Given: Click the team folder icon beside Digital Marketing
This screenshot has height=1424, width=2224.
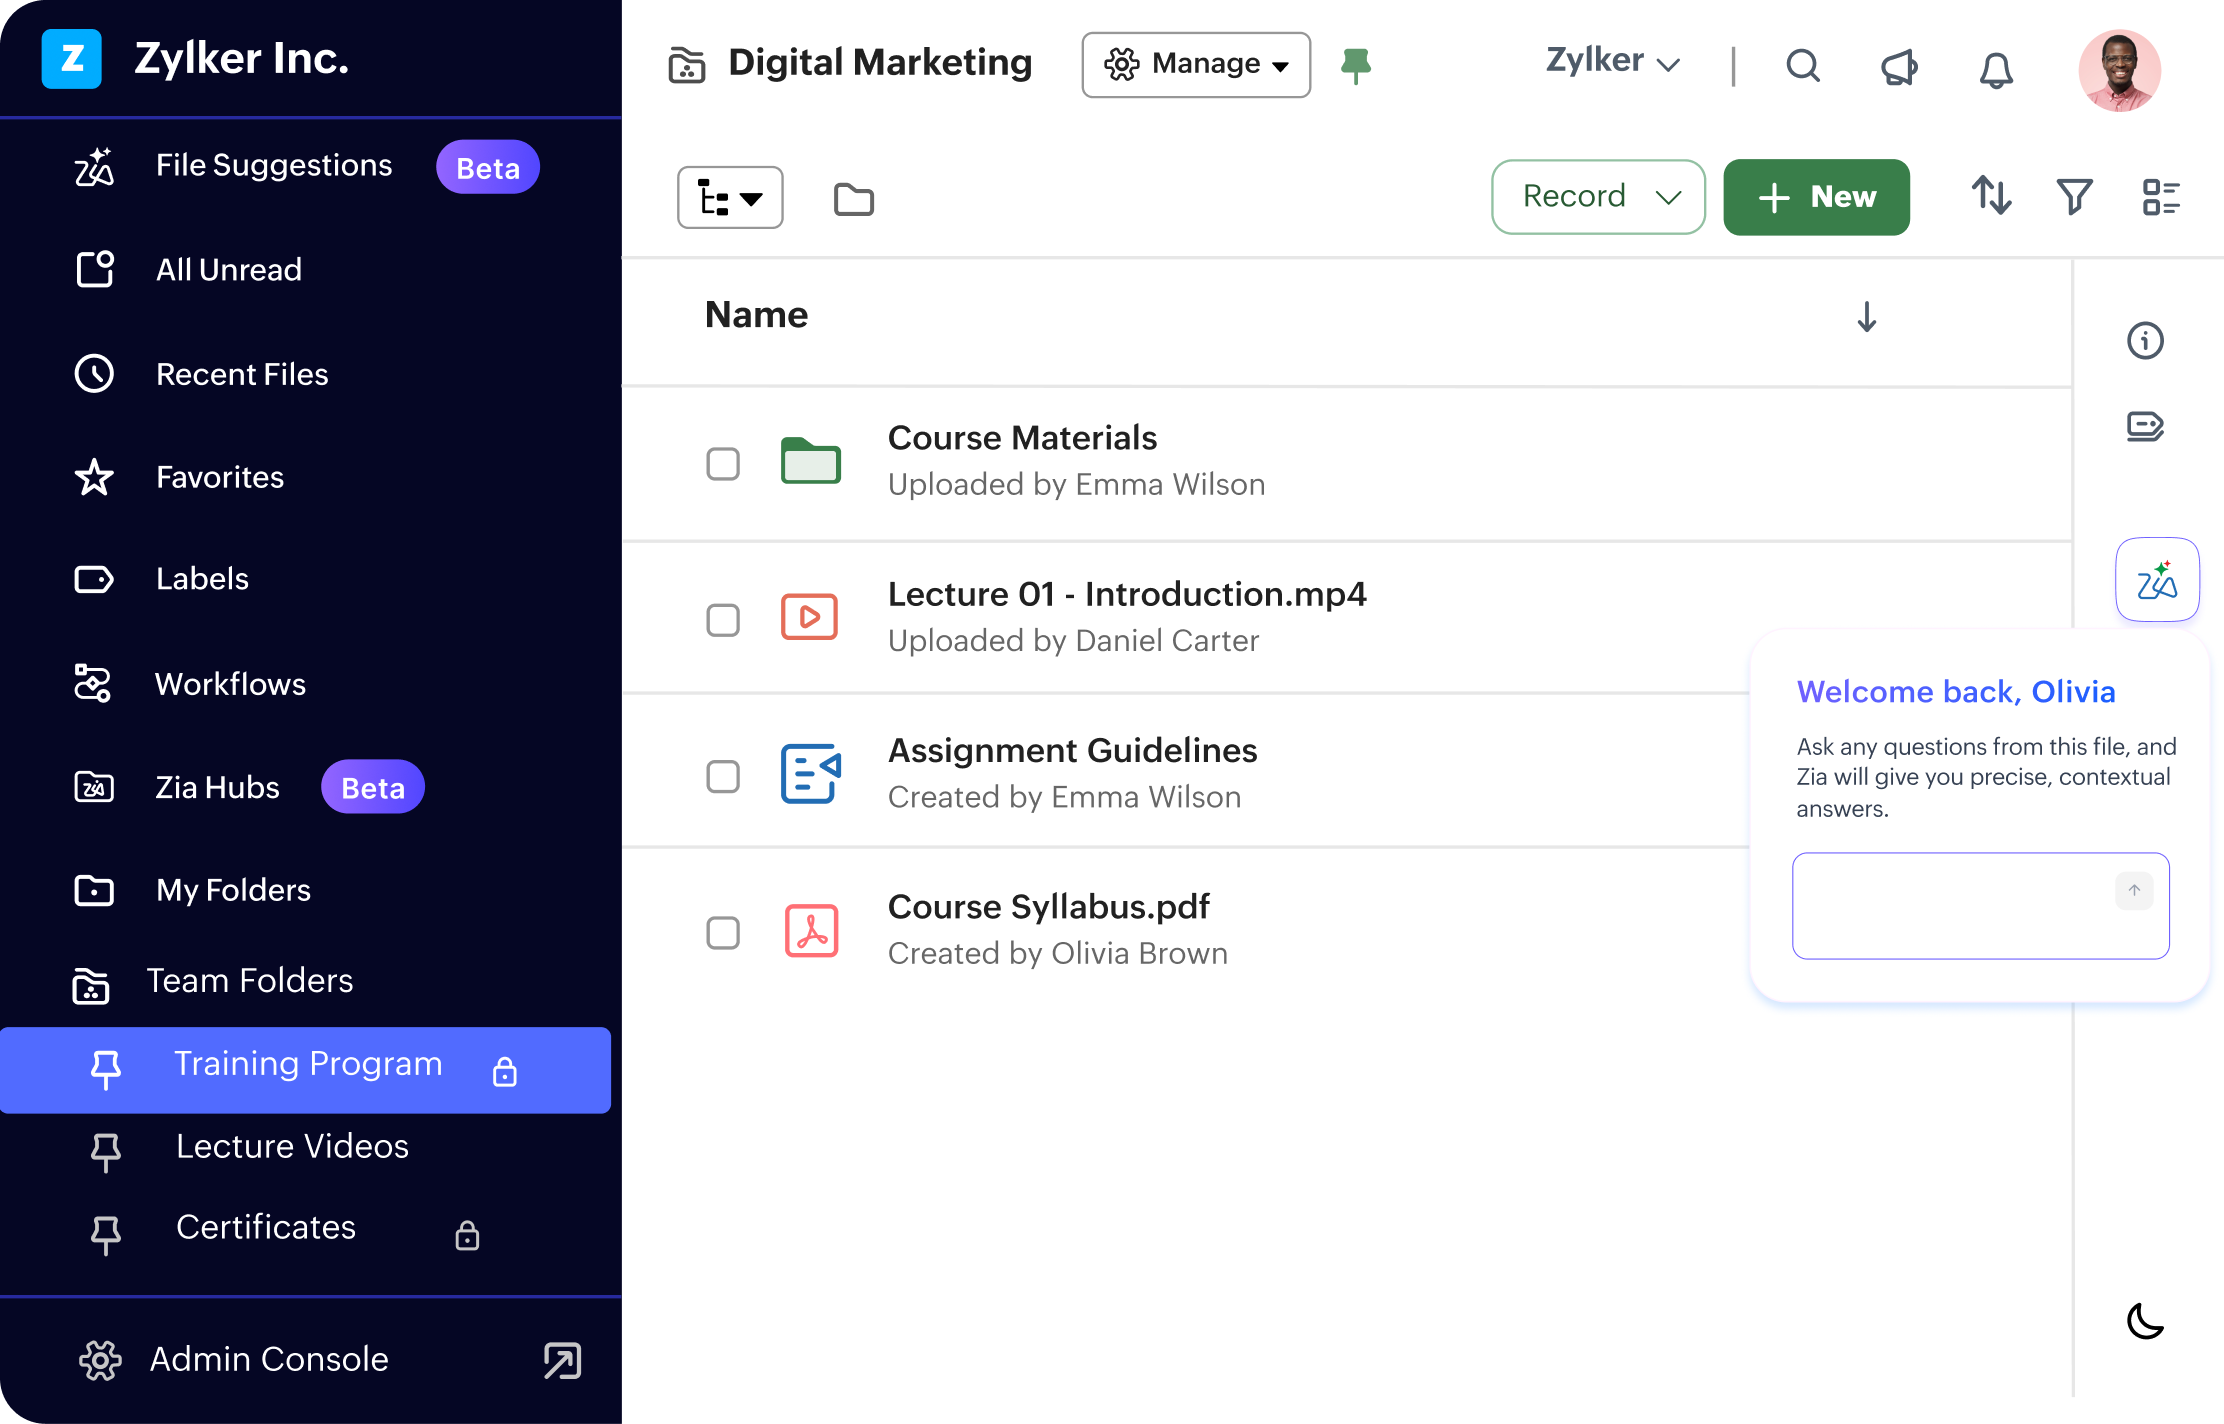Looking at the screenshot, I should pos(687,65).
